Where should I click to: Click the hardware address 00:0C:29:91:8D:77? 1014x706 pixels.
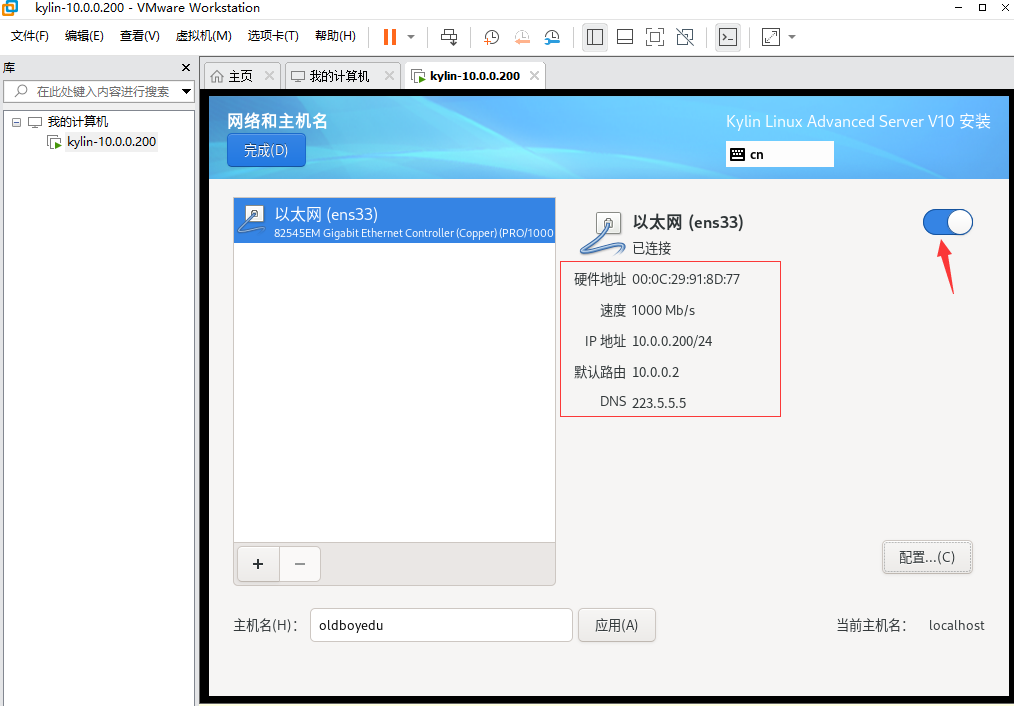click(686, 279)
